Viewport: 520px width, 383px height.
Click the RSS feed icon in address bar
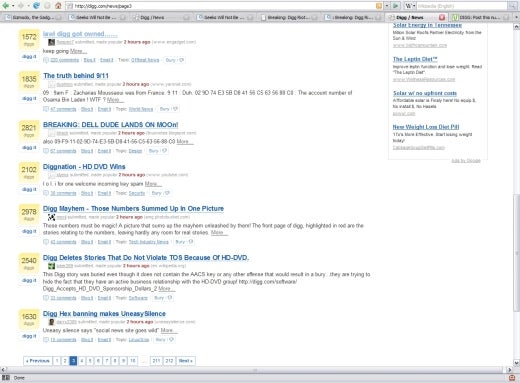[379, 6]
